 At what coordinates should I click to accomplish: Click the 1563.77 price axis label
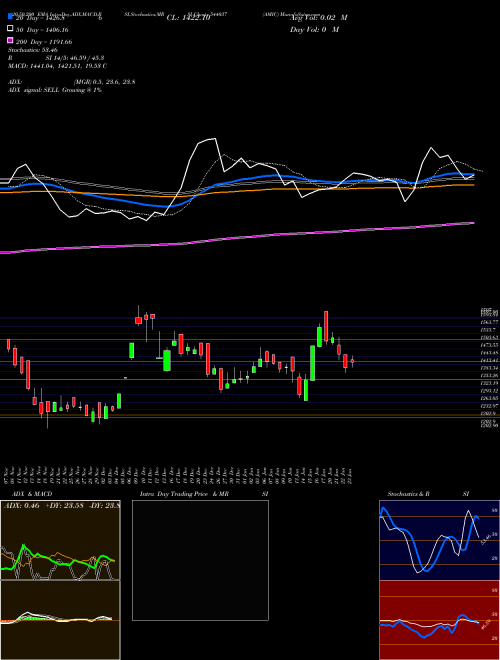pyautogui.click(x=489, y=322)
